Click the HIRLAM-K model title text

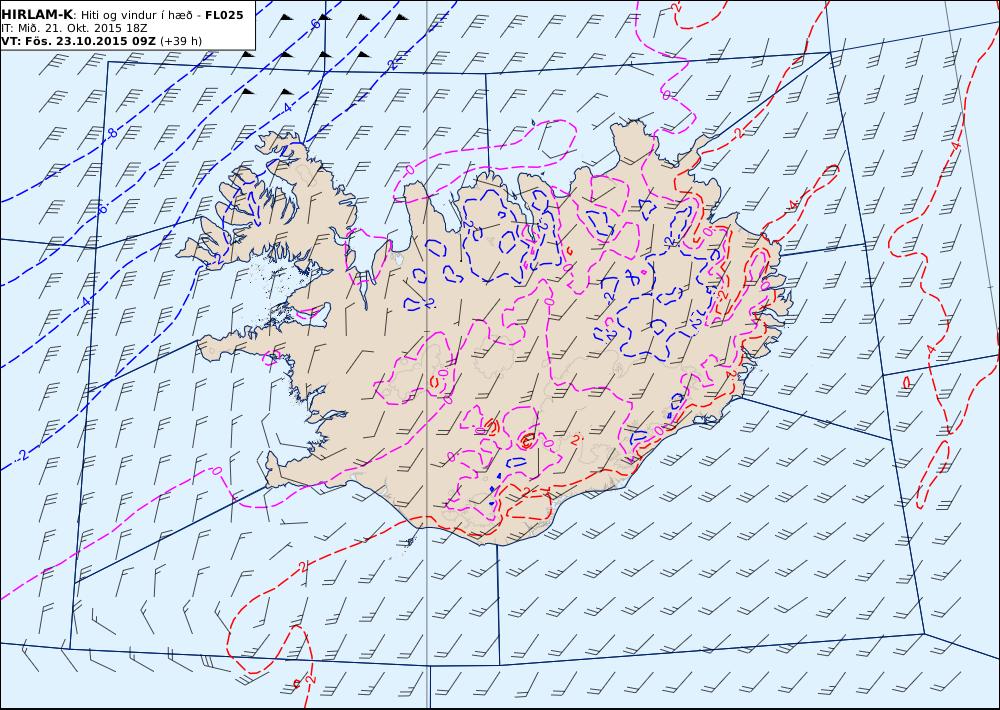coord(38,15)
